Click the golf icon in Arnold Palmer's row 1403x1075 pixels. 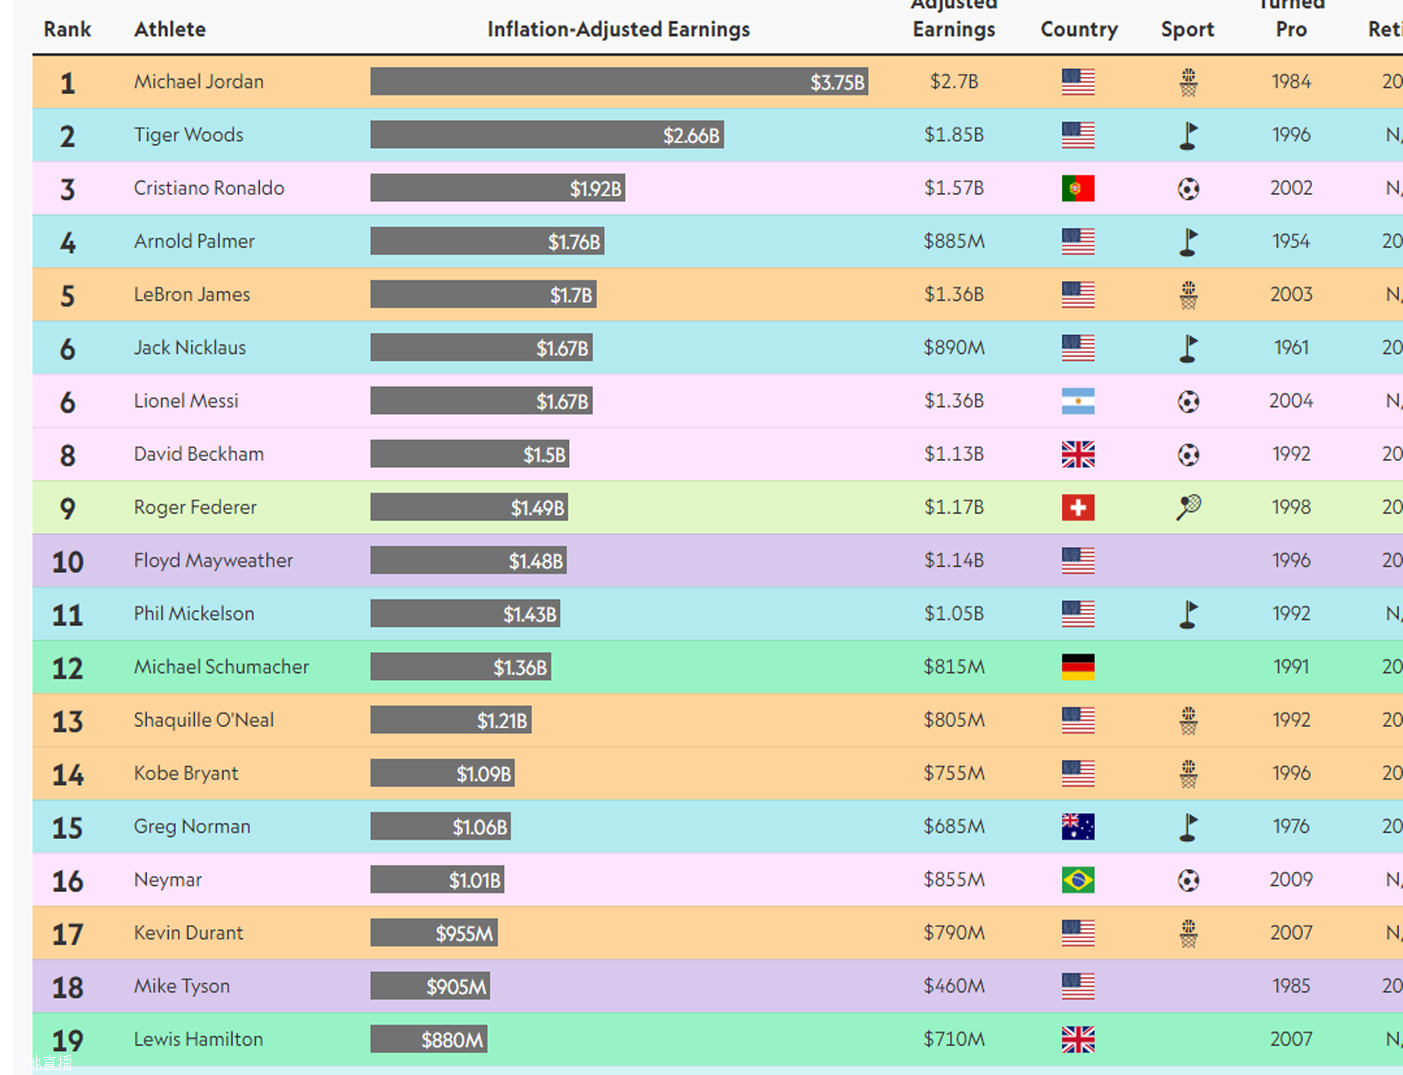1188,241
